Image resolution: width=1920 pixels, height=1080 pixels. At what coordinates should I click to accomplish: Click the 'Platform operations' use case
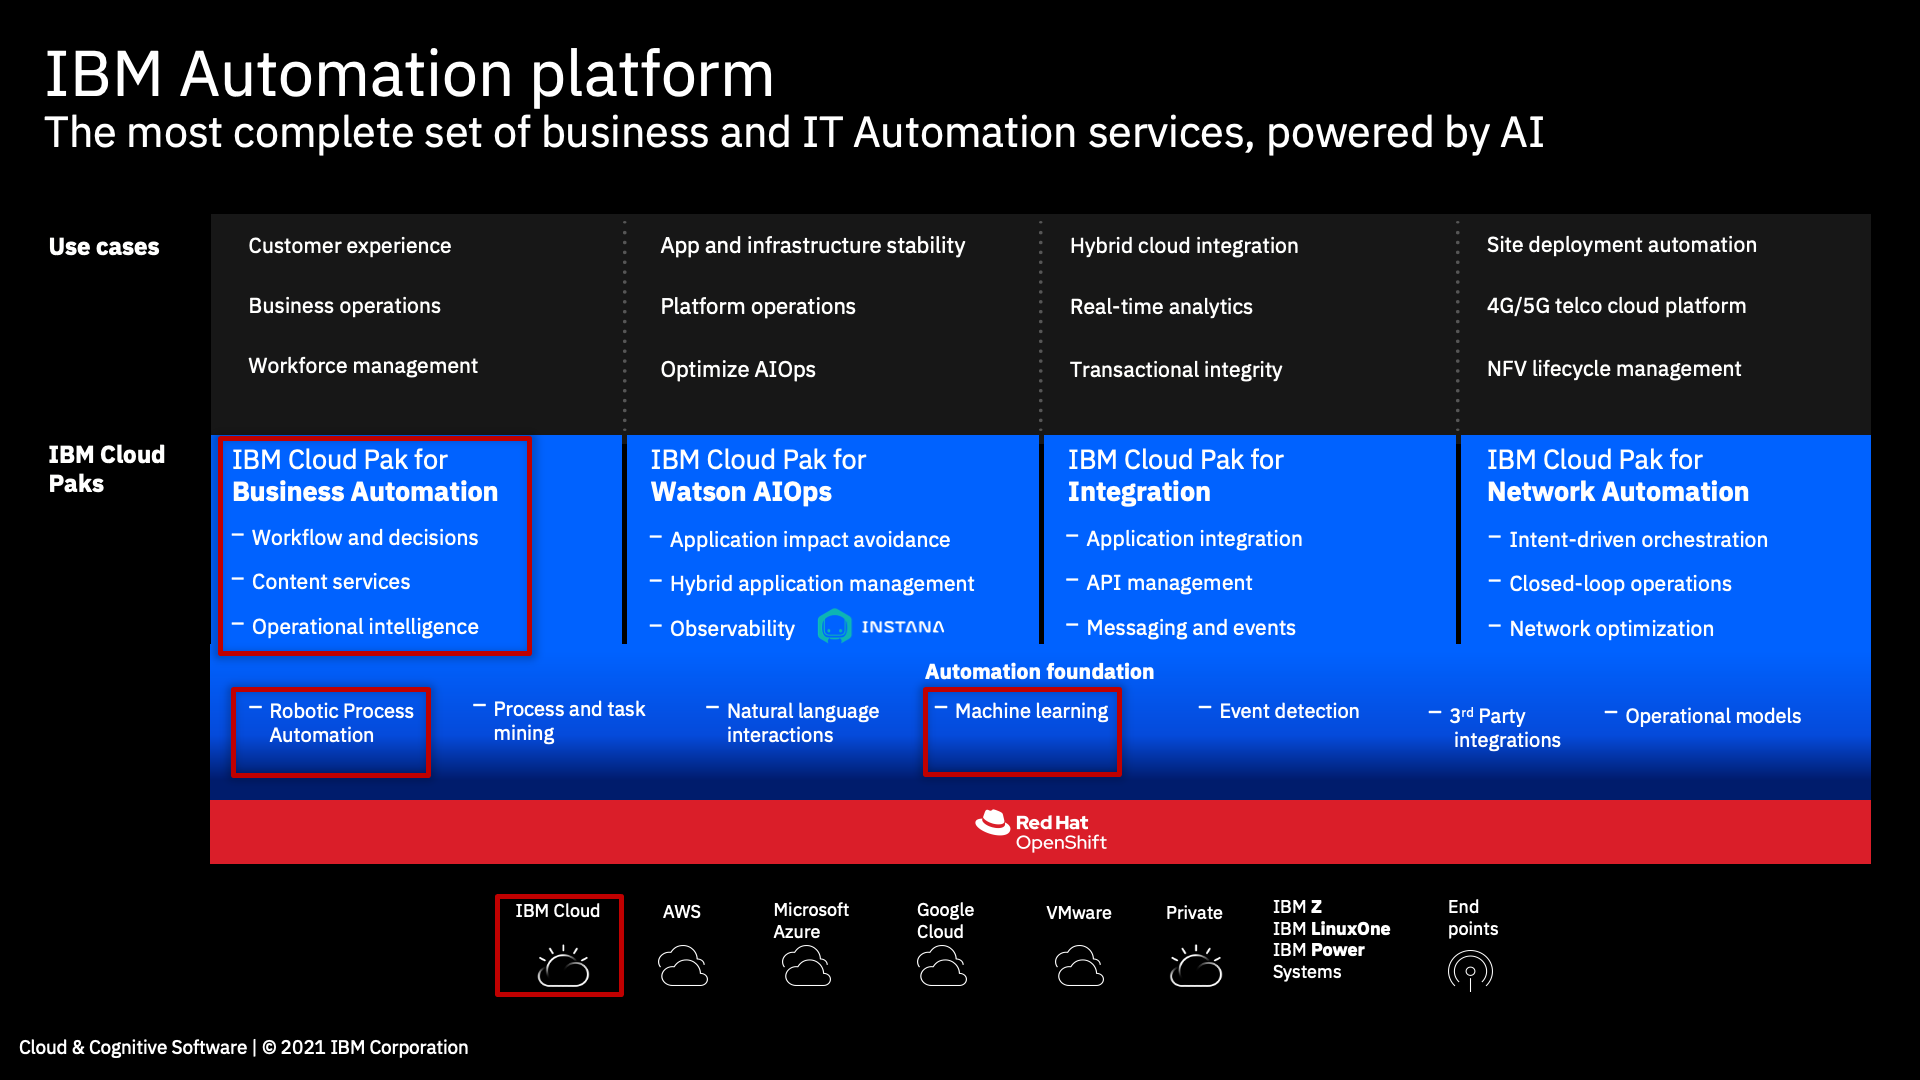pyautogui.click(x=758, y=307)
